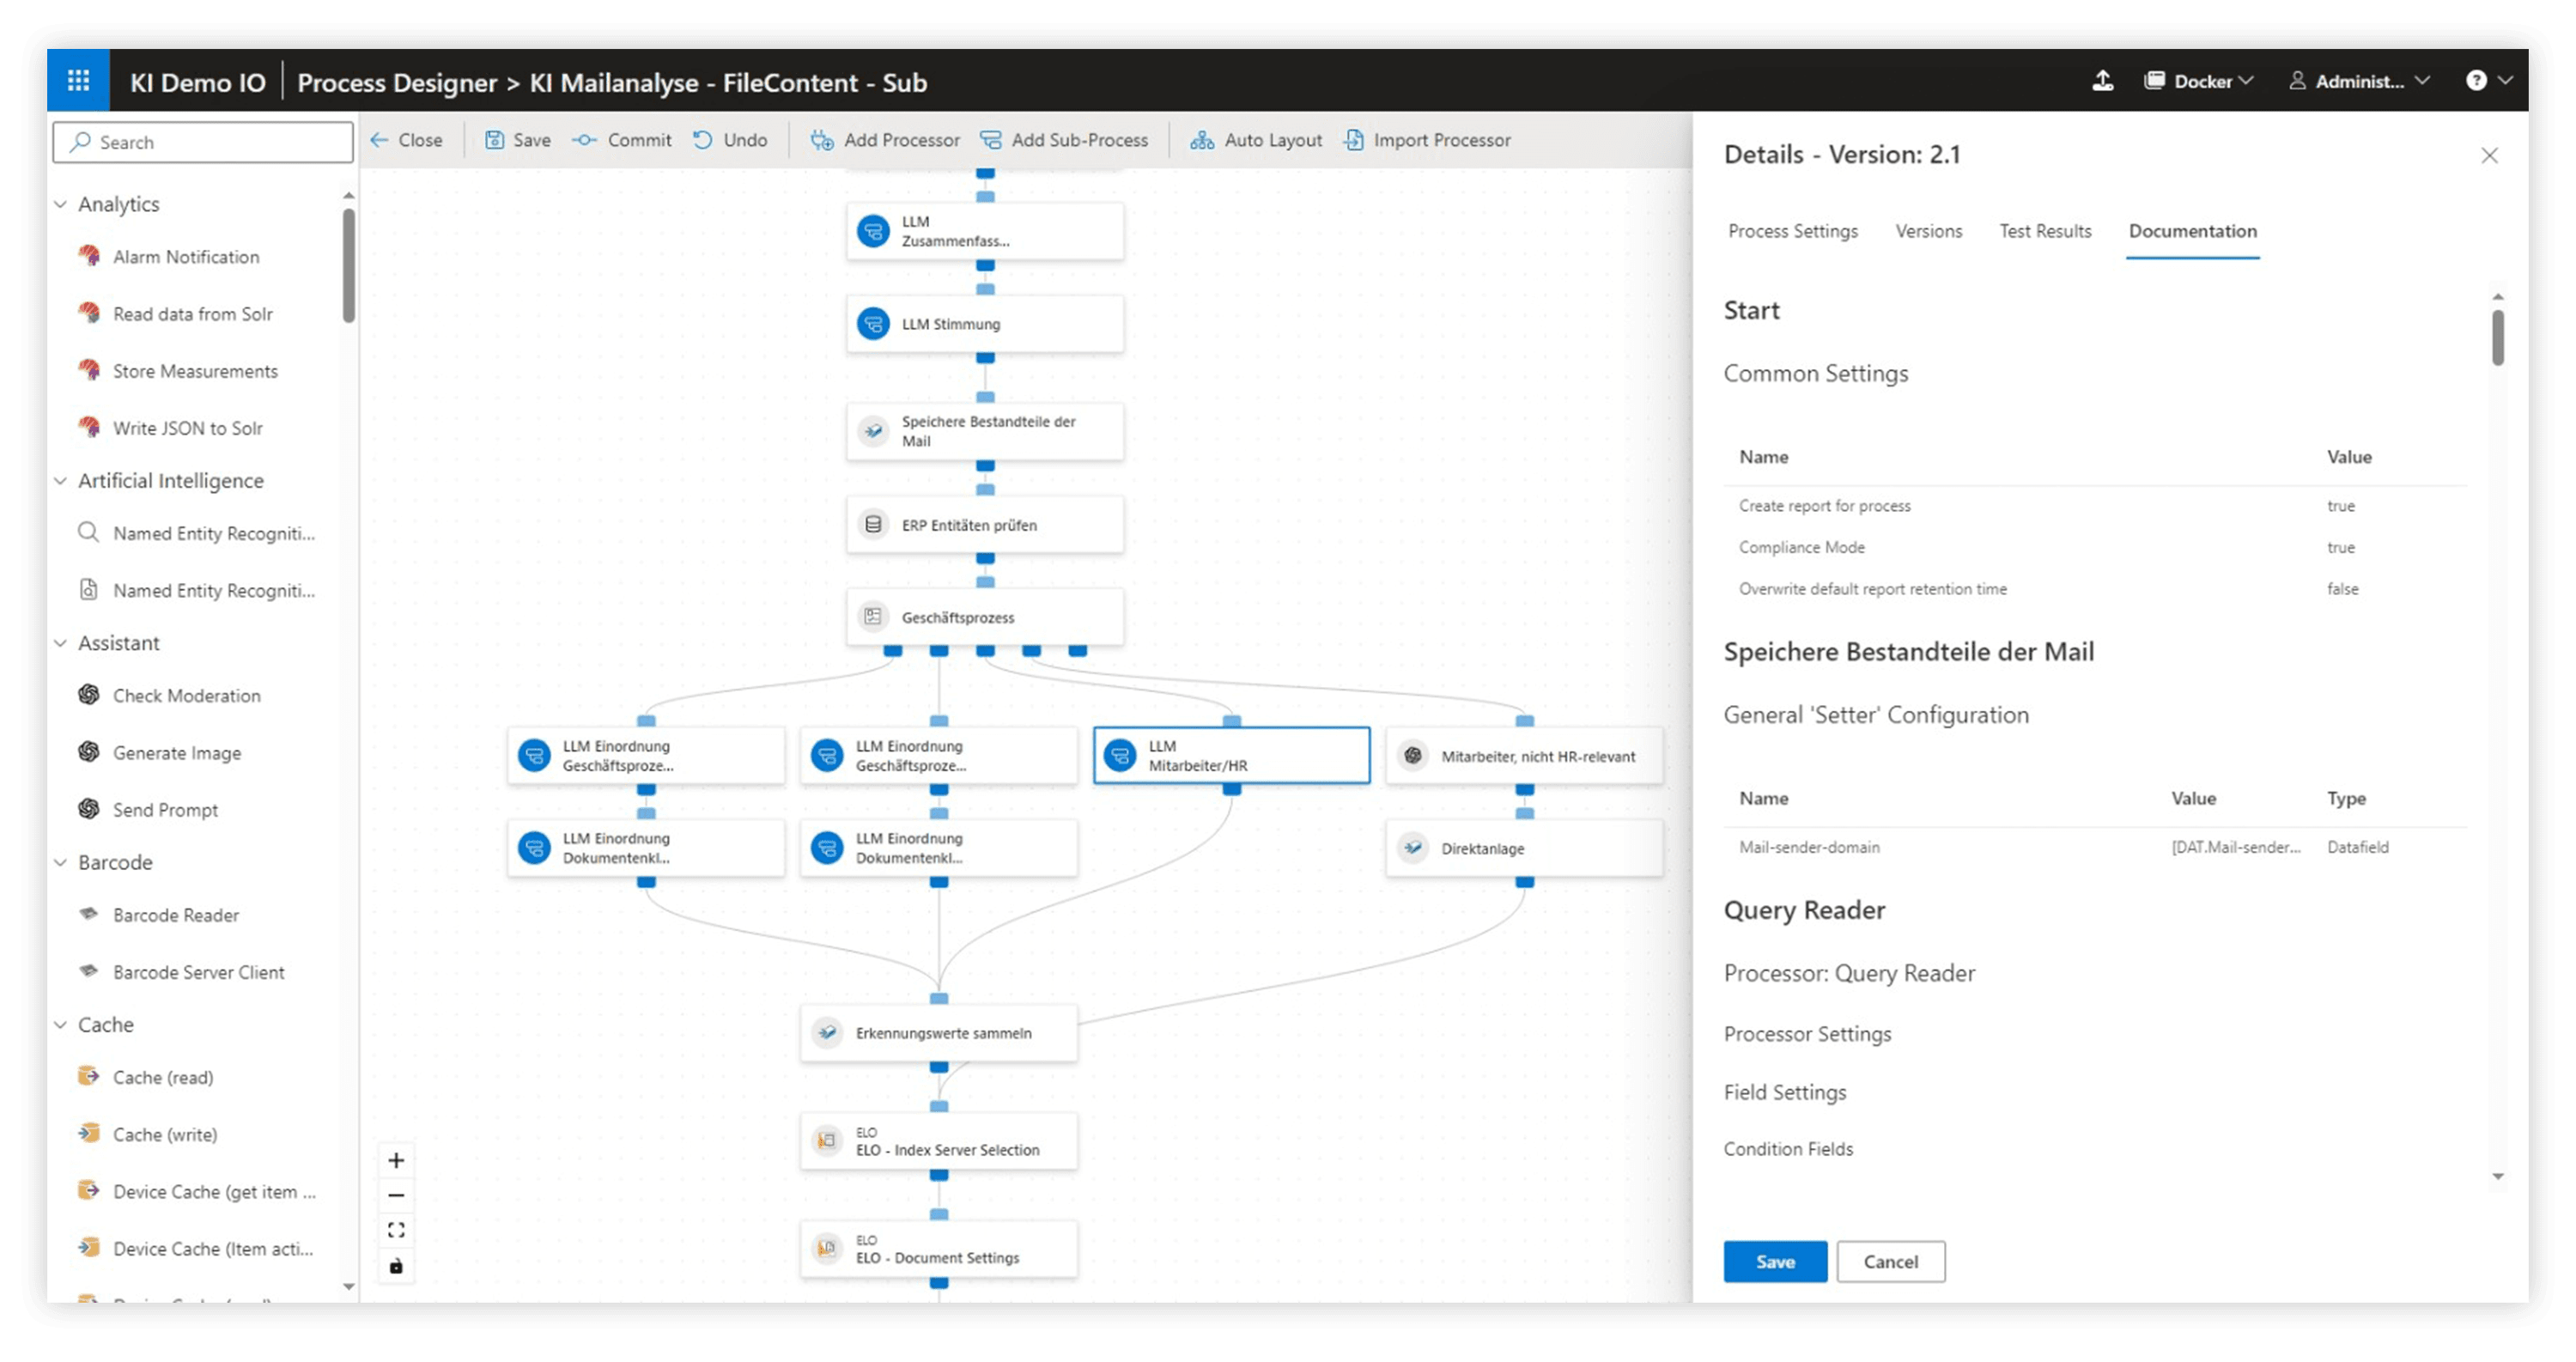Screen dimensions: 2576x1362
Task: Click the Details panel vertical scrollbar
Action: click(x=2497, y=338)
